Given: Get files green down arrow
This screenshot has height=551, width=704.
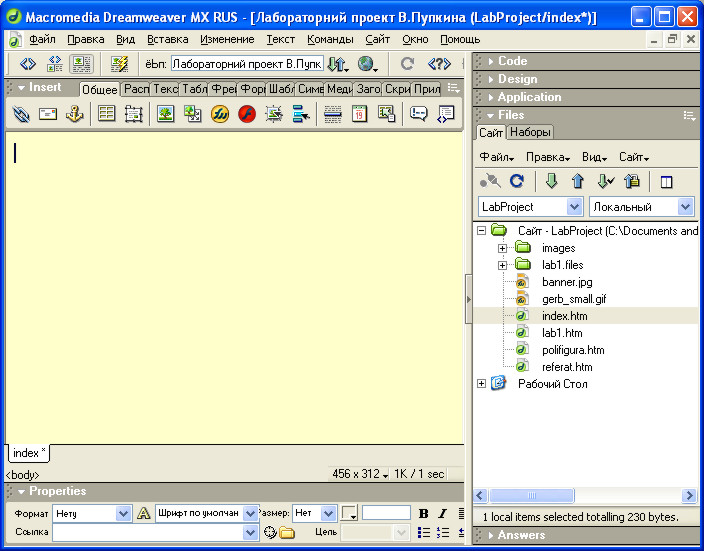Looking at the screenshot, I should pos(551,181).
